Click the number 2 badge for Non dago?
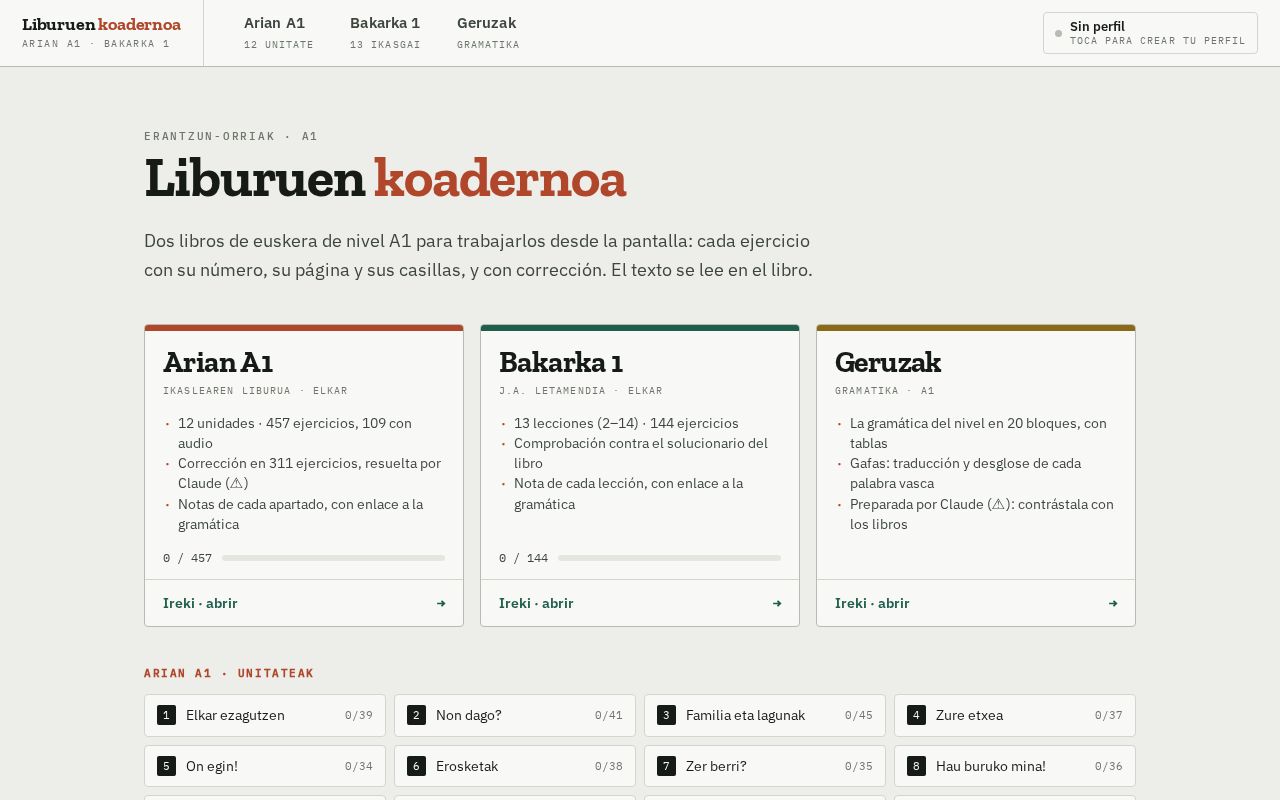The width and height of the screenshot is (1280, 800). coord(416,715)
